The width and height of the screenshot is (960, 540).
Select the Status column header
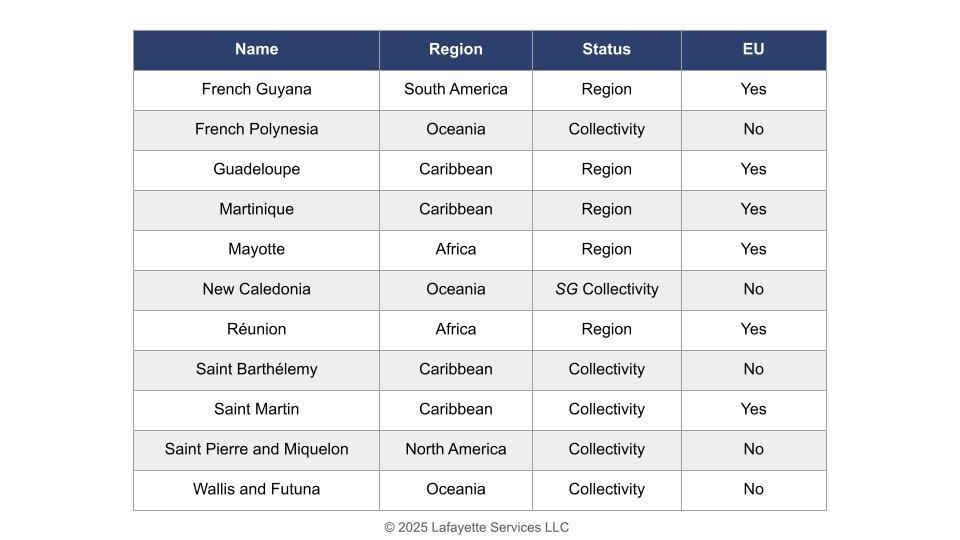pos(606,49)
